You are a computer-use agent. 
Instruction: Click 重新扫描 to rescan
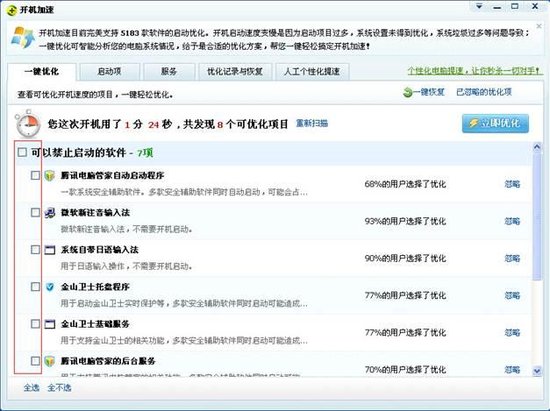311,123
